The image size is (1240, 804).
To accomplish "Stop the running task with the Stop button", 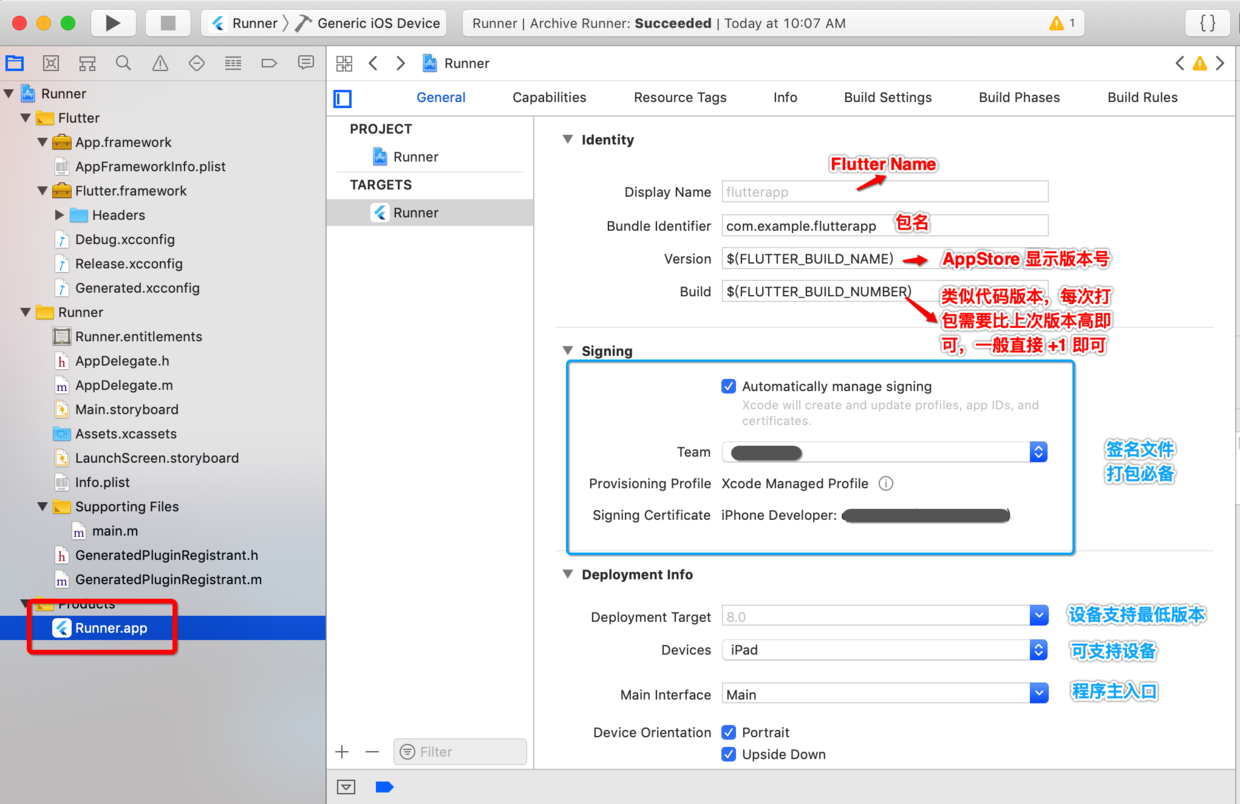I will [168, 23].
